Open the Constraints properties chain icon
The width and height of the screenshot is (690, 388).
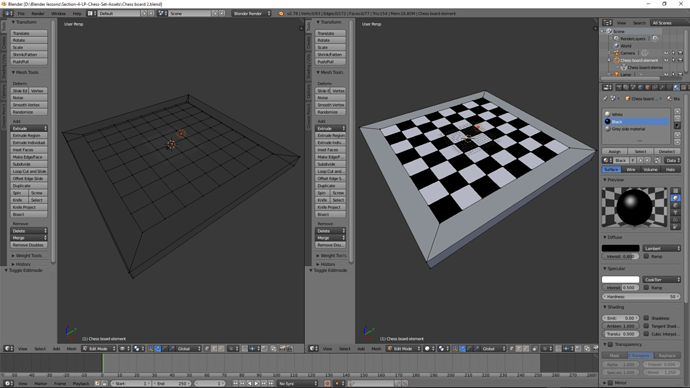tap(655, 88)
